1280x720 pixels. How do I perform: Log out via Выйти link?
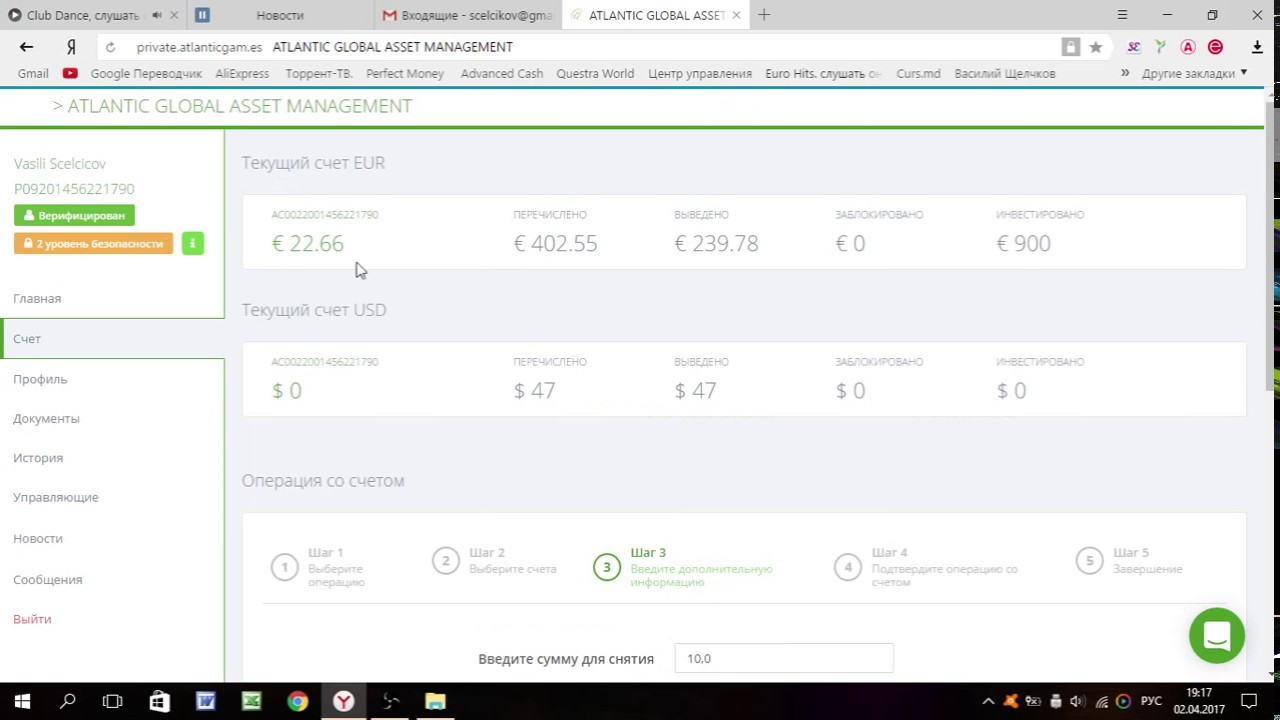[32, 619]
